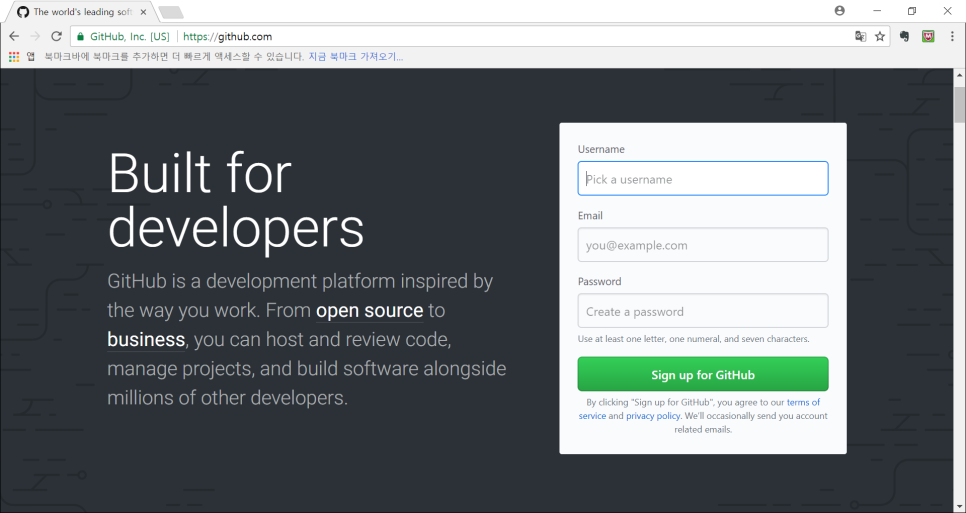966x513 pixels.
Task: Click the green 'Sign up for GitHub' button
Action: point(703,374)
